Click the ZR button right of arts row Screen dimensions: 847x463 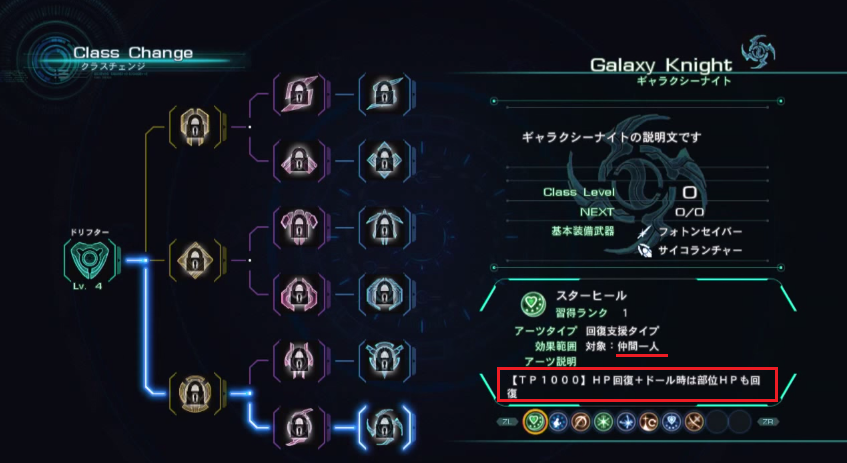(x=768, y=421)
